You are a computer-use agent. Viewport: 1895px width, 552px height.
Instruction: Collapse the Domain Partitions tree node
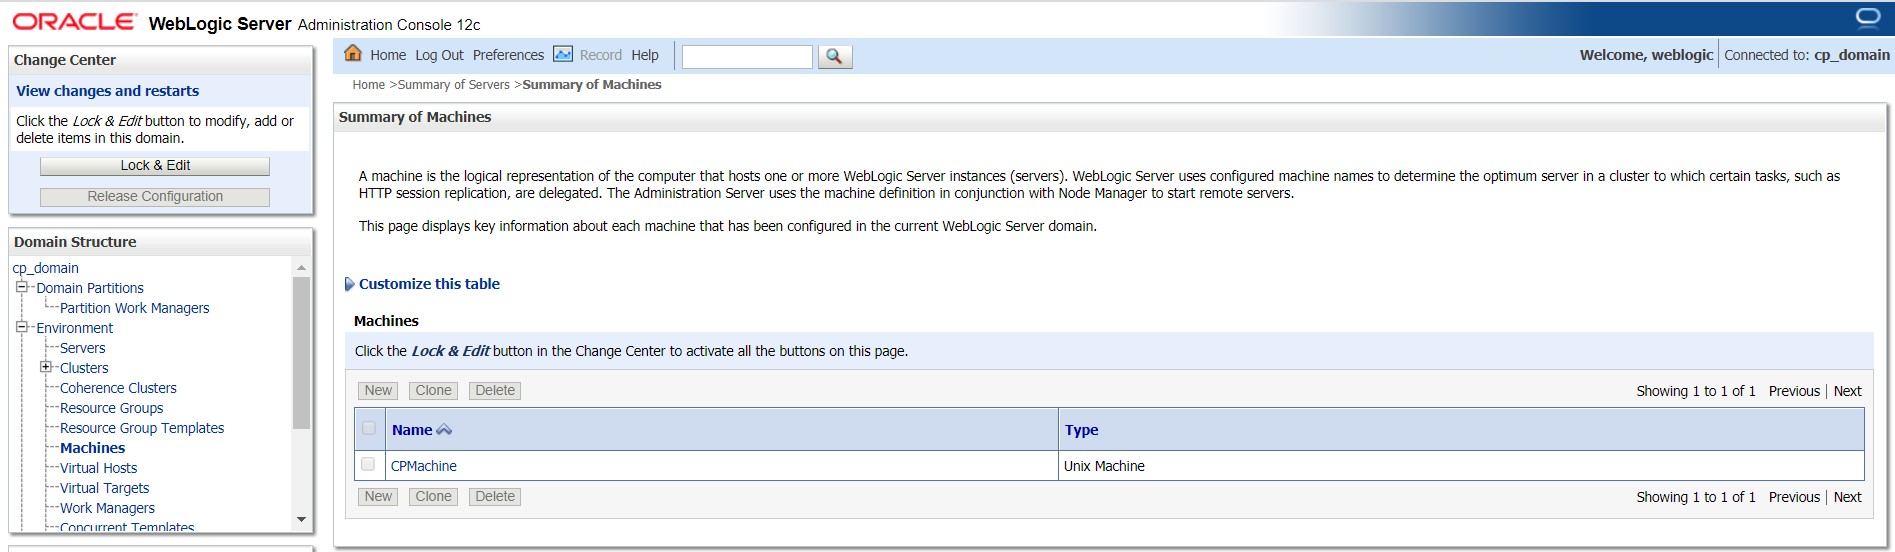[x=21, y=287]
